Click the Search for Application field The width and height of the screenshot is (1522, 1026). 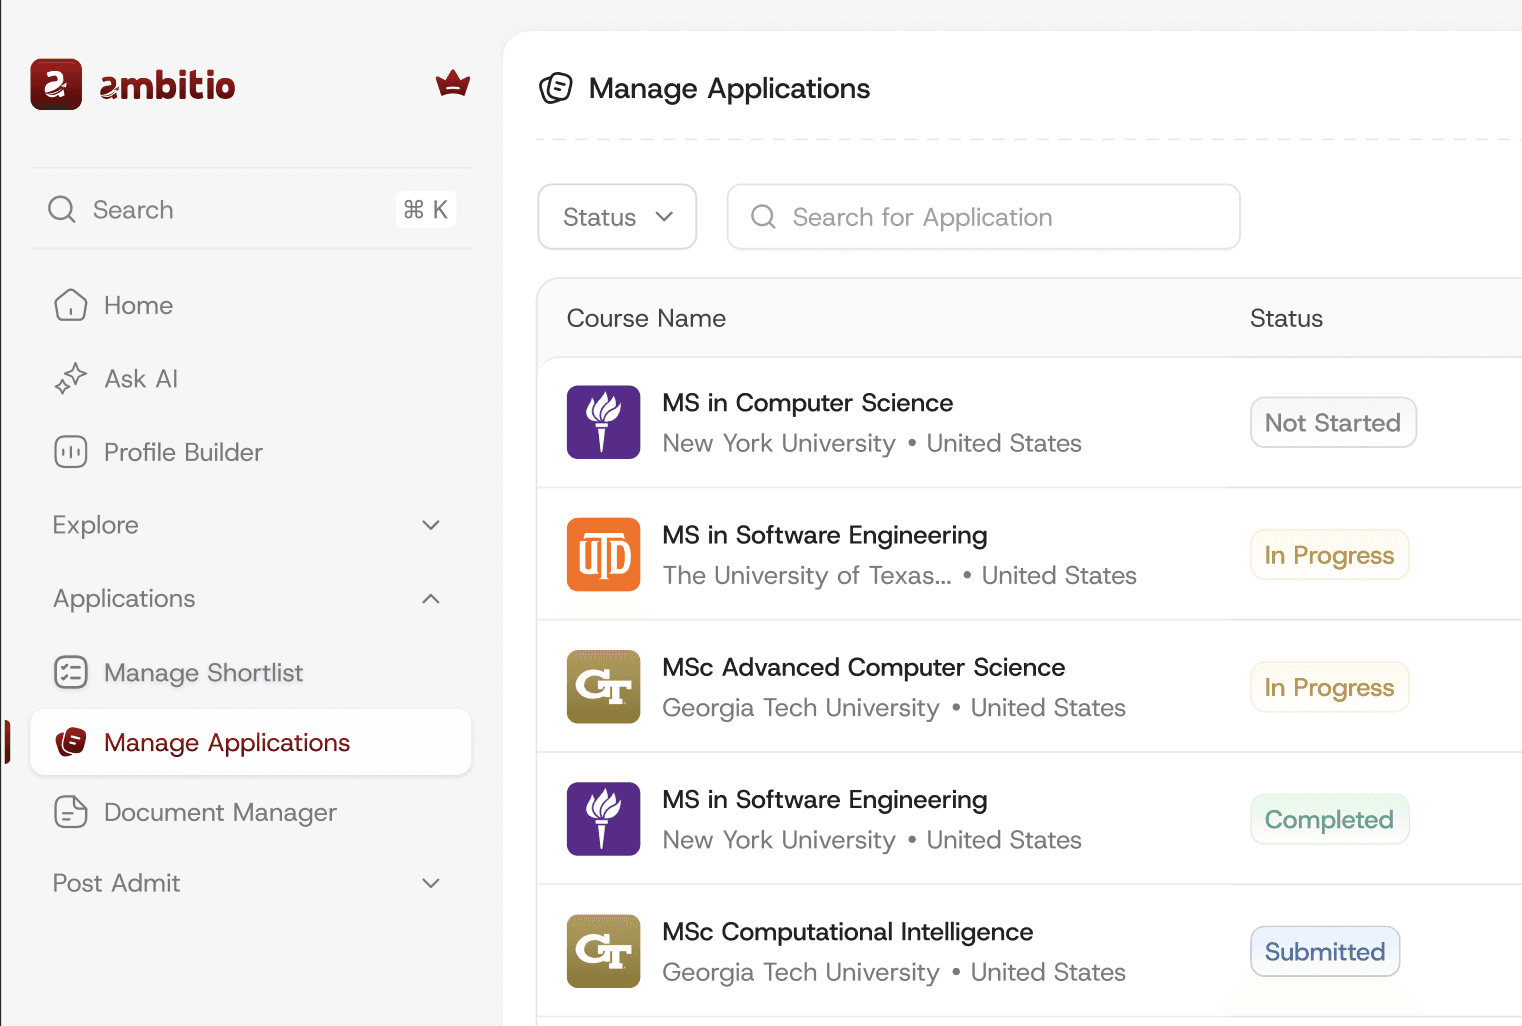pyautogui.click(x=983, y=217)
